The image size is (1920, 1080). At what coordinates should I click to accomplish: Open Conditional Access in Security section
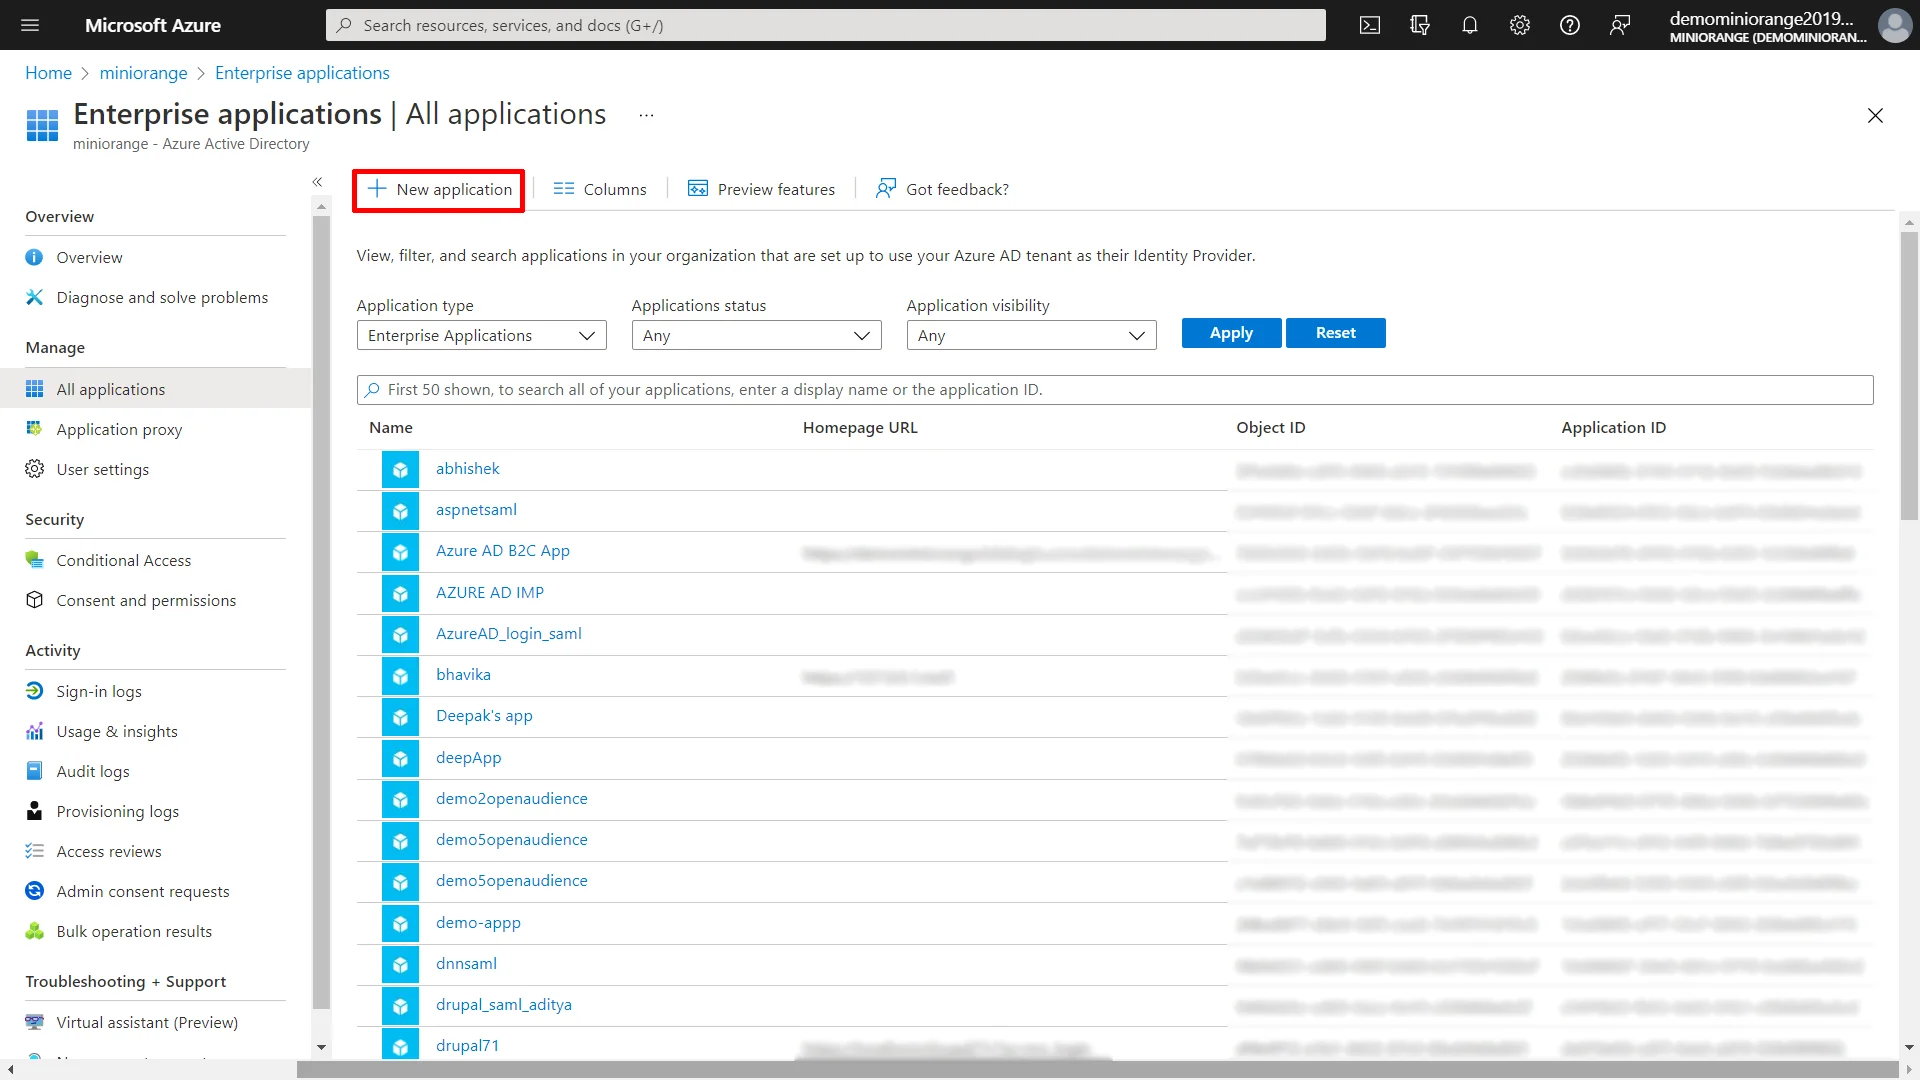[x=123, y=559]
